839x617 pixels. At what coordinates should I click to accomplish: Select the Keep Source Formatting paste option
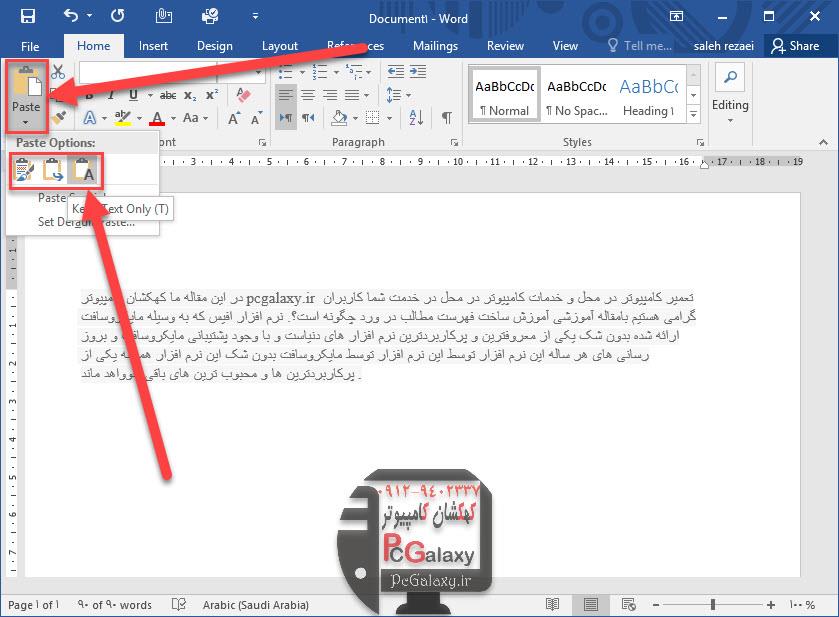(25, 172)
